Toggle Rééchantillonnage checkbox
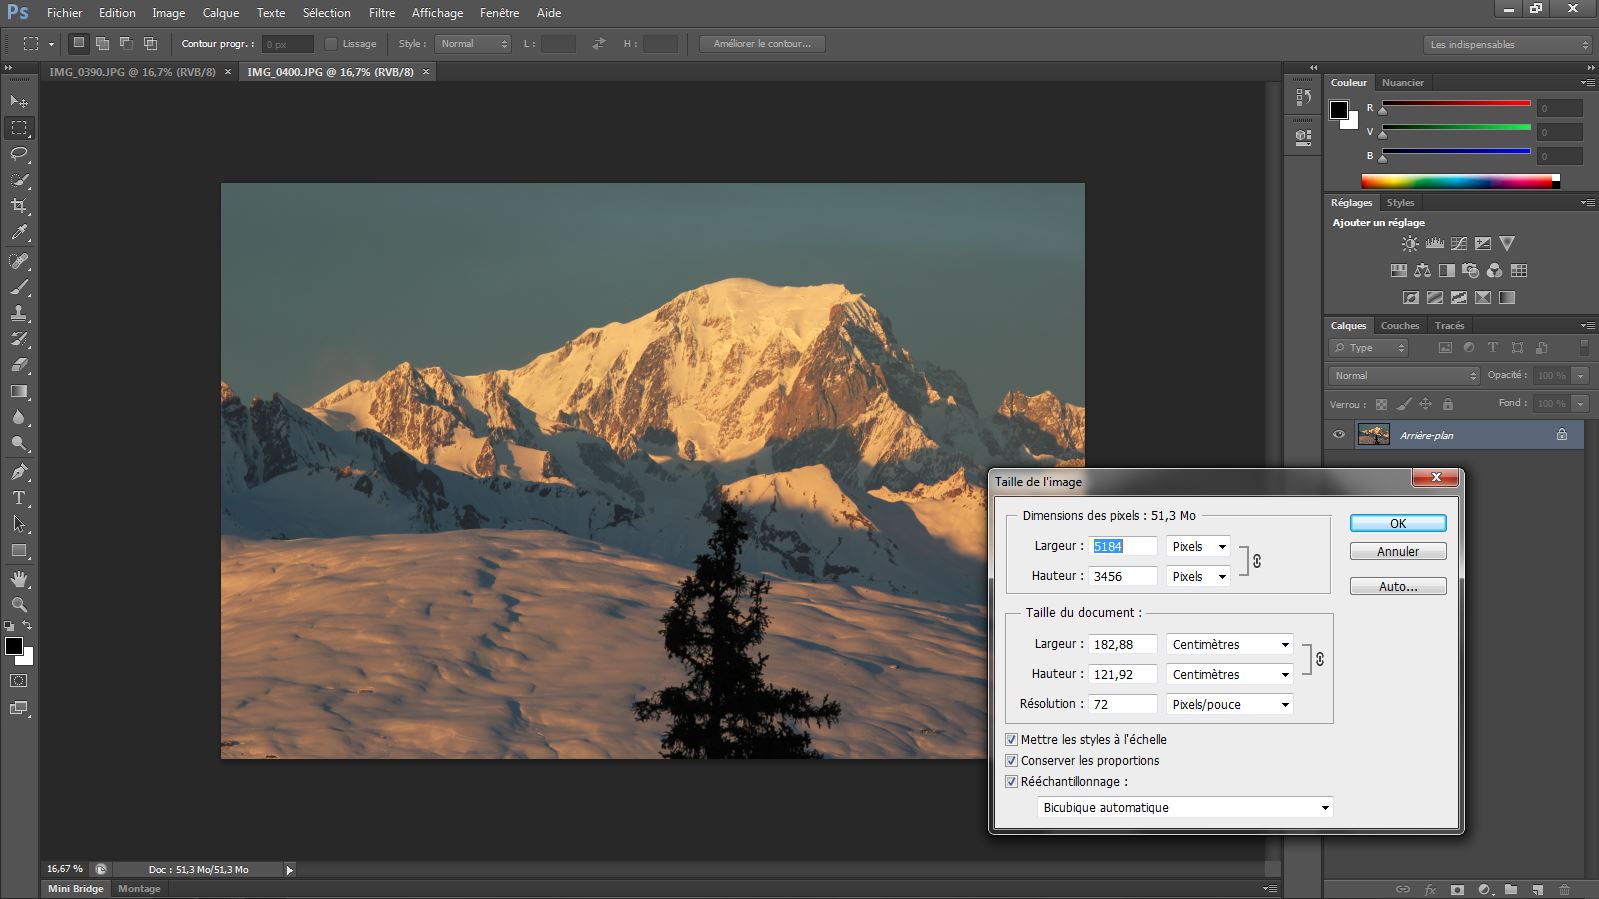This screenshot has width=1599, height=899. [x=1011, y=782]
